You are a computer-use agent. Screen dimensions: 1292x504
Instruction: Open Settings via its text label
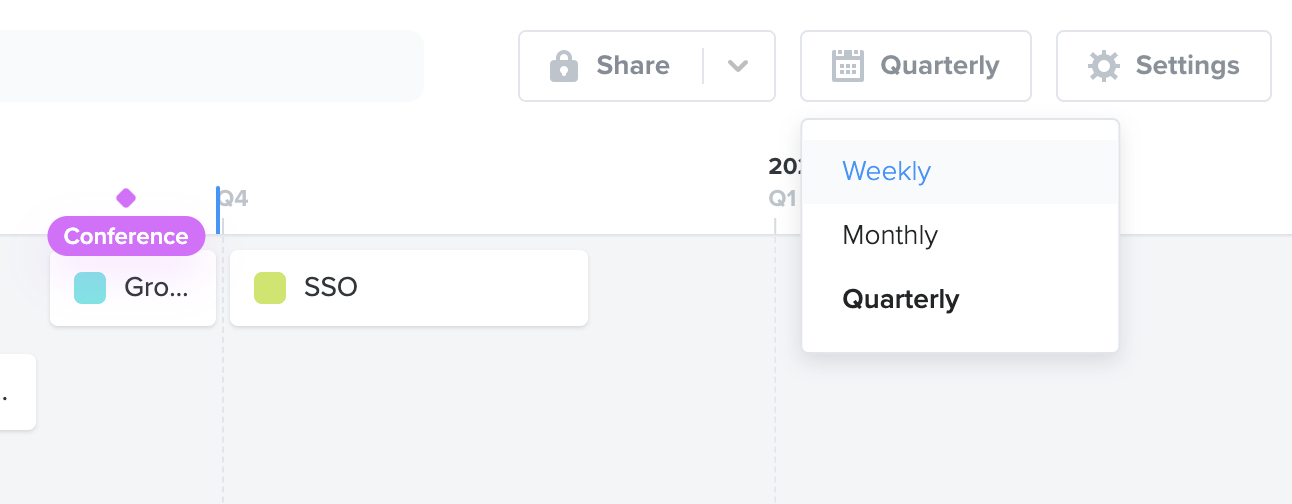[1187, 66]
